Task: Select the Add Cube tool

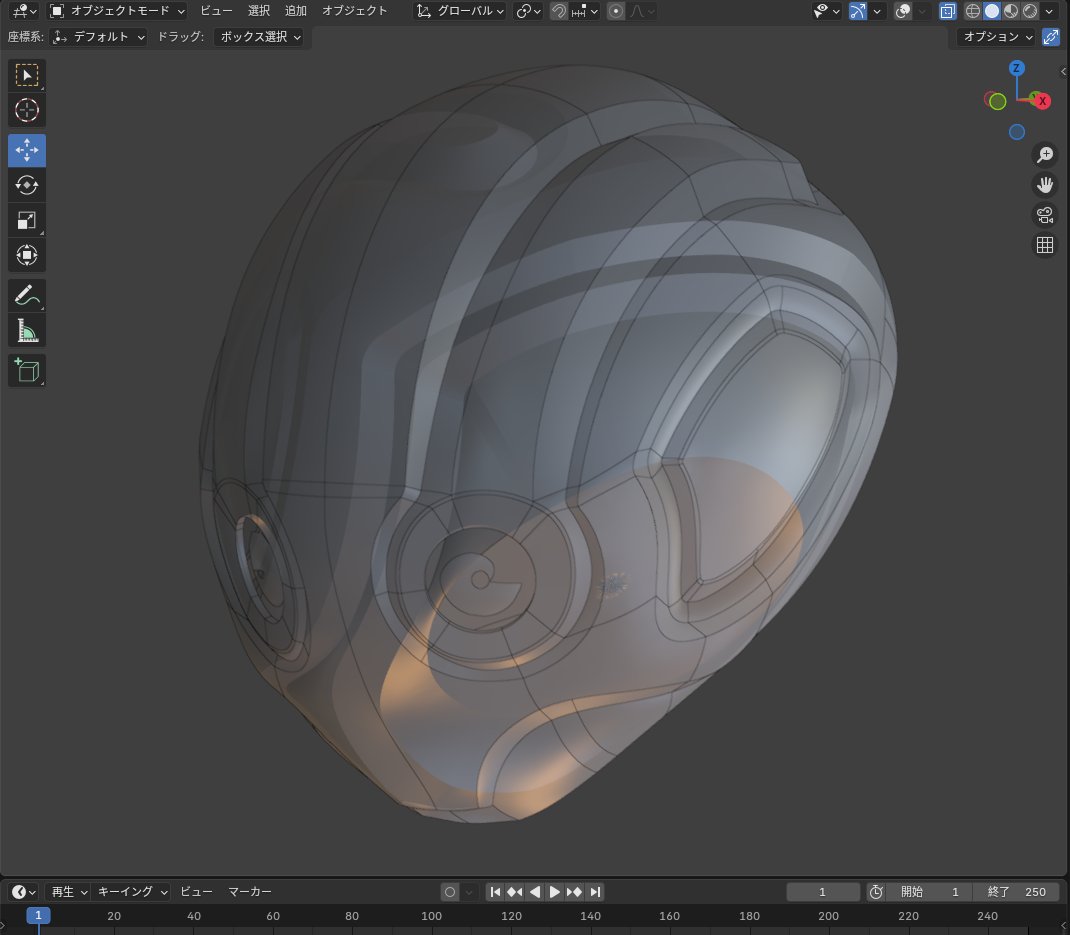Action: click(x=27, y=371)
